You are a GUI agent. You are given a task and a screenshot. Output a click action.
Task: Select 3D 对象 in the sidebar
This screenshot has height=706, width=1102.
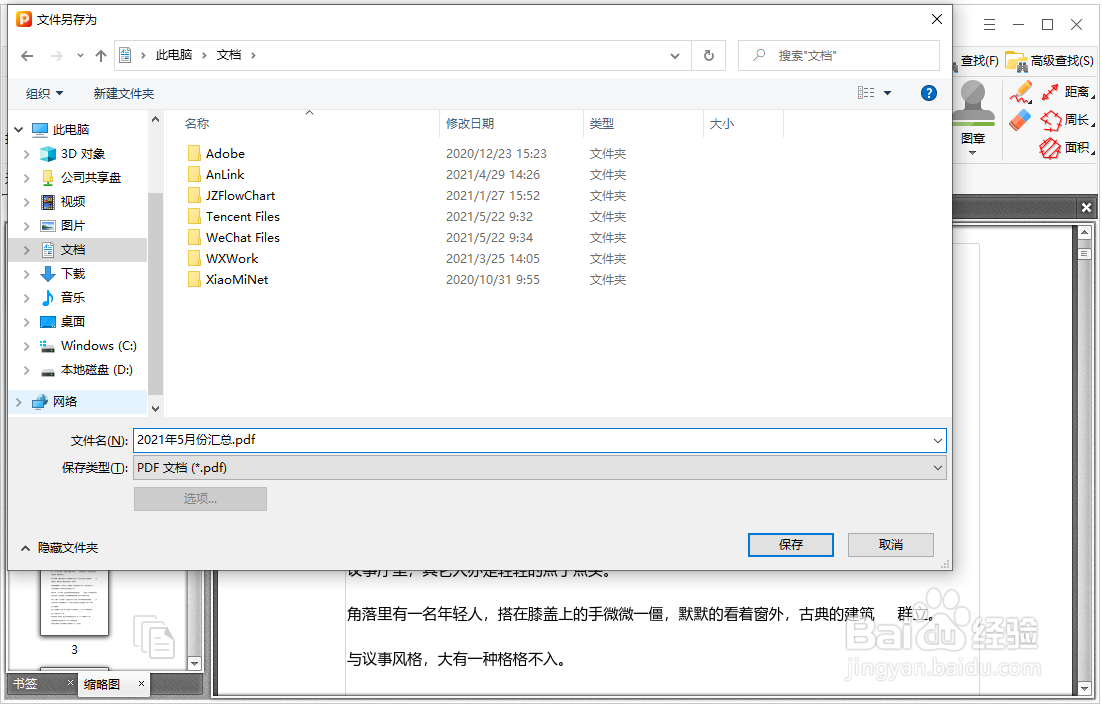pyautogui.click(x=83, y=154)
